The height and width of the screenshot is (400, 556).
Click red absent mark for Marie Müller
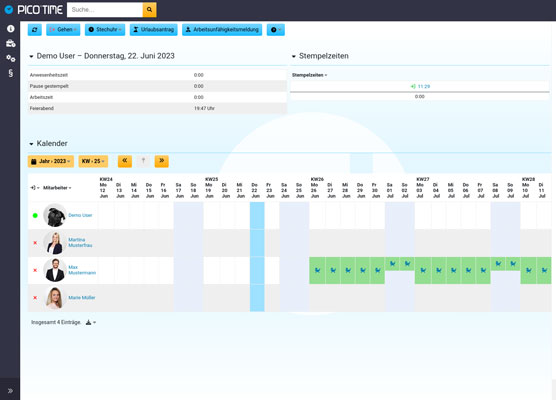tap(35, 298)
